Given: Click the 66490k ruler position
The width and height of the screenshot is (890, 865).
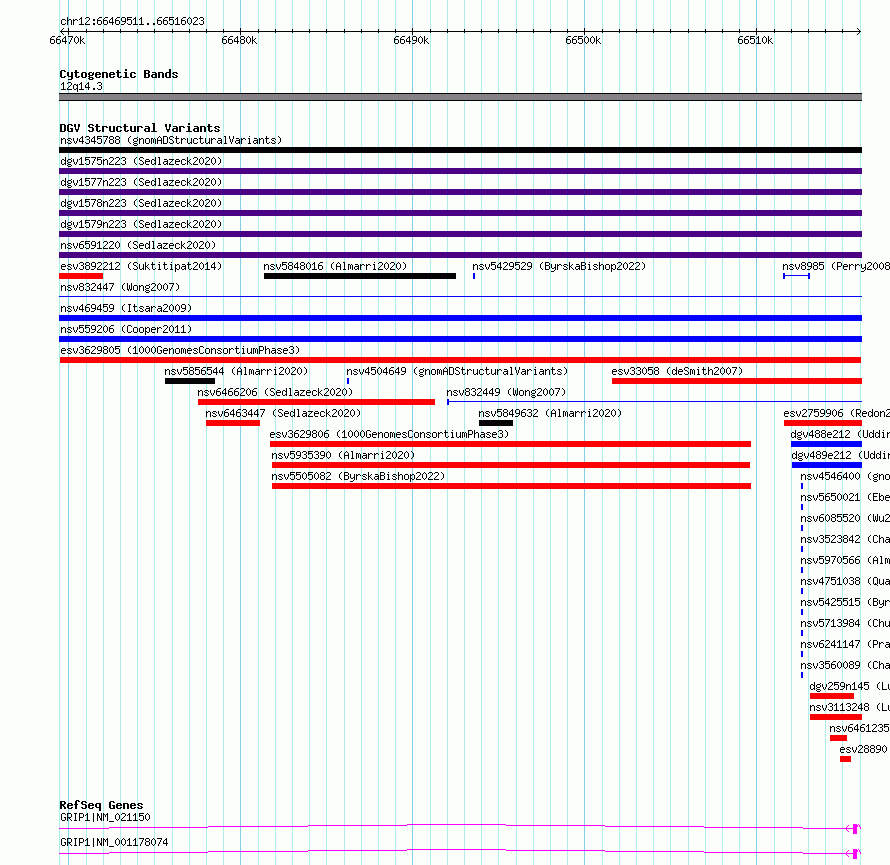Looking at the screenshot, I should 411,40.
